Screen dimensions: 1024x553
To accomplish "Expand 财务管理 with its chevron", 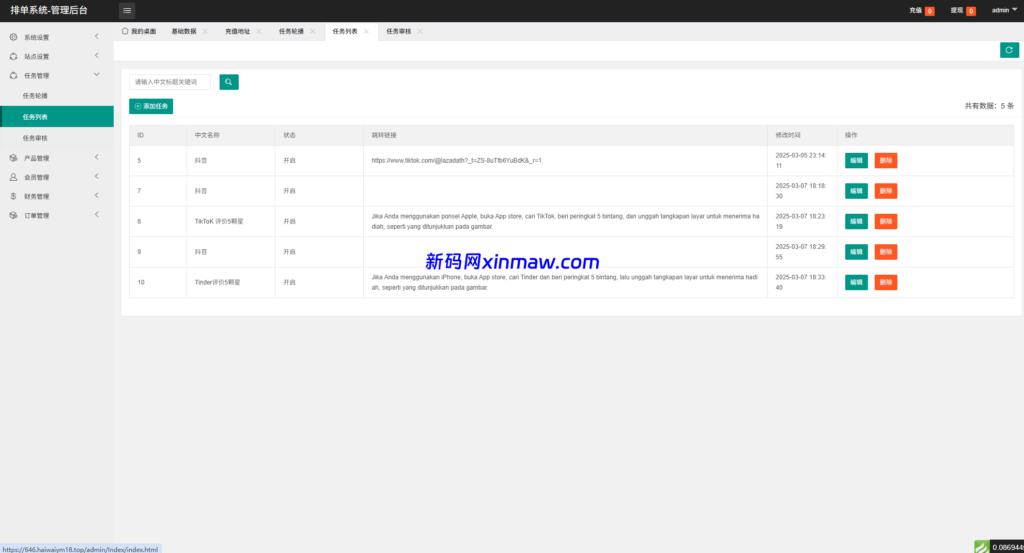I will (97, 195).
